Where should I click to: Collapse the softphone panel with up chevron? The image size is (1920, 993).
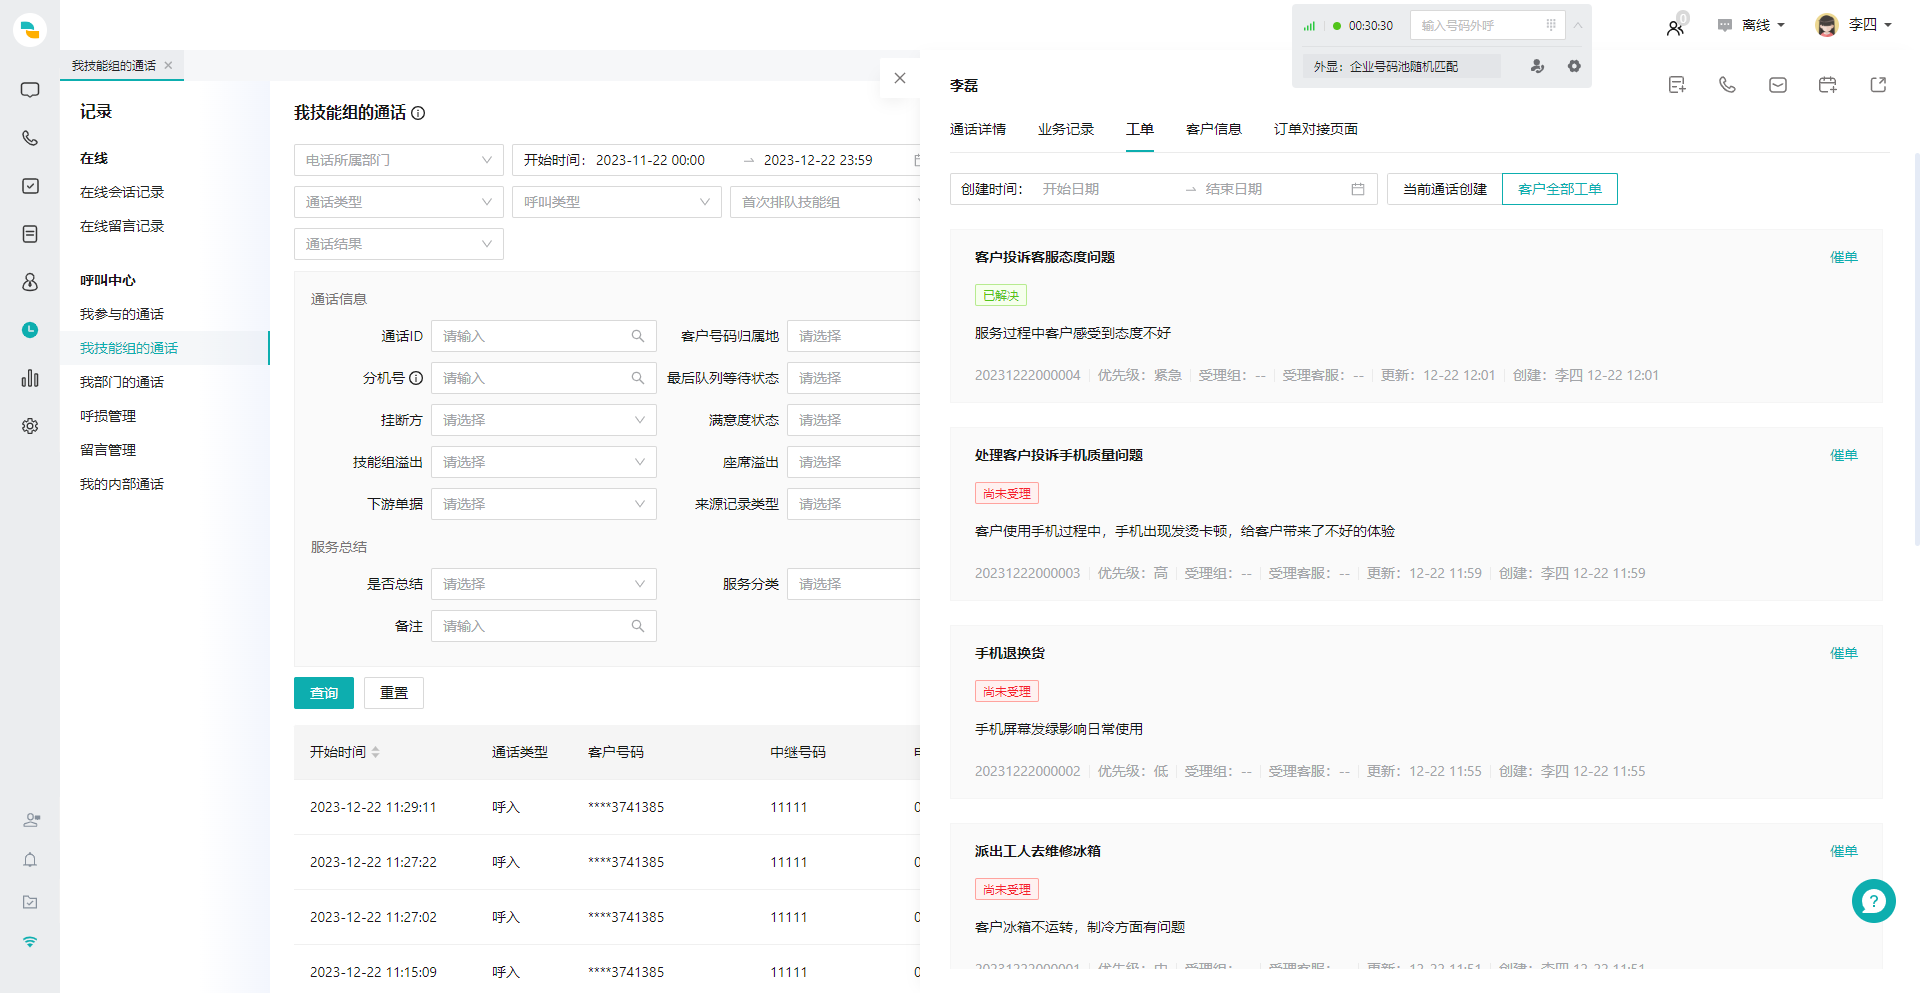tap(1578, 25)
